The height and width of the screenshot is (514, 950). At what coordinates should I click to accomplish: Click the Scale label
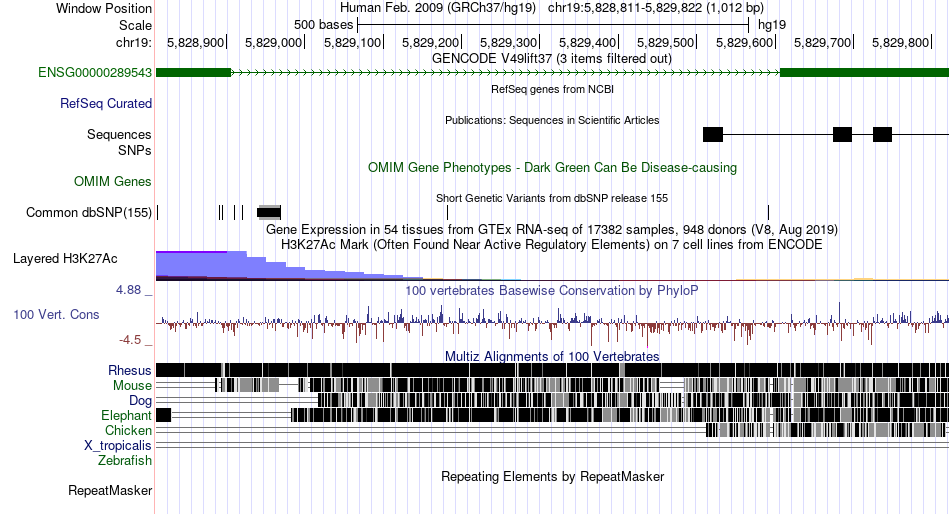(135, 25)
